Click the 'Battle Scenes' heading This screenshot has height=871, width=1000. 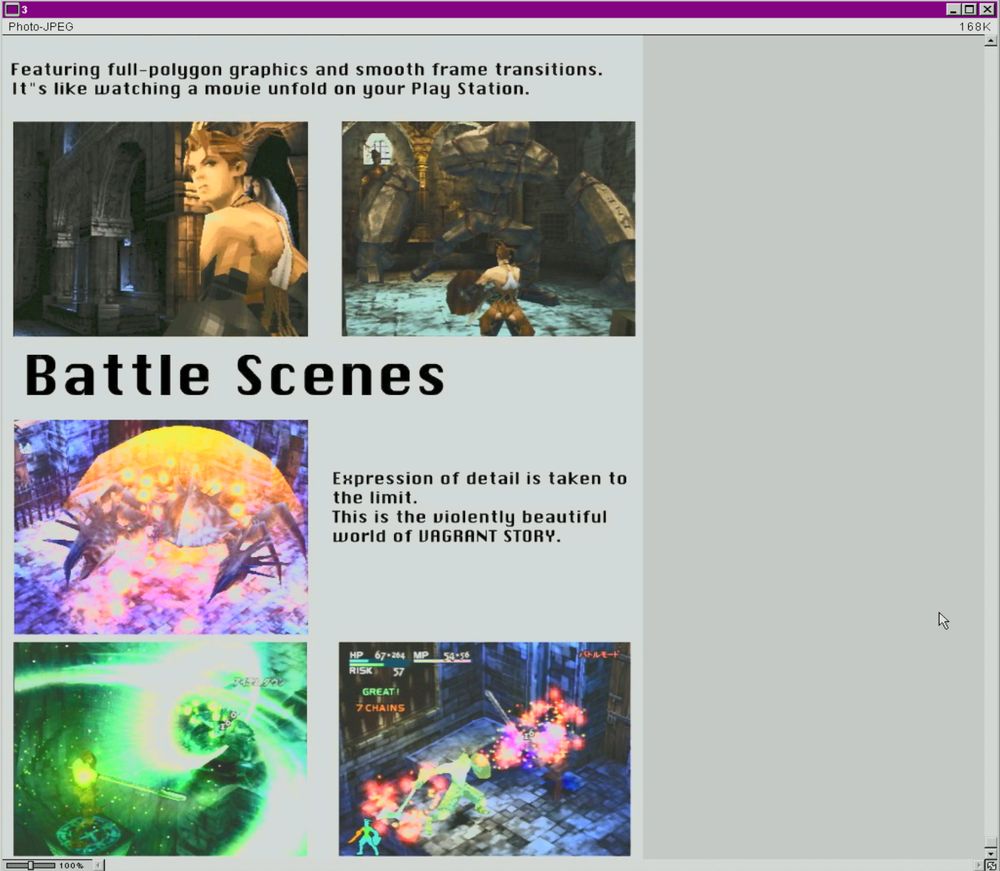click(x=235, y=376)
